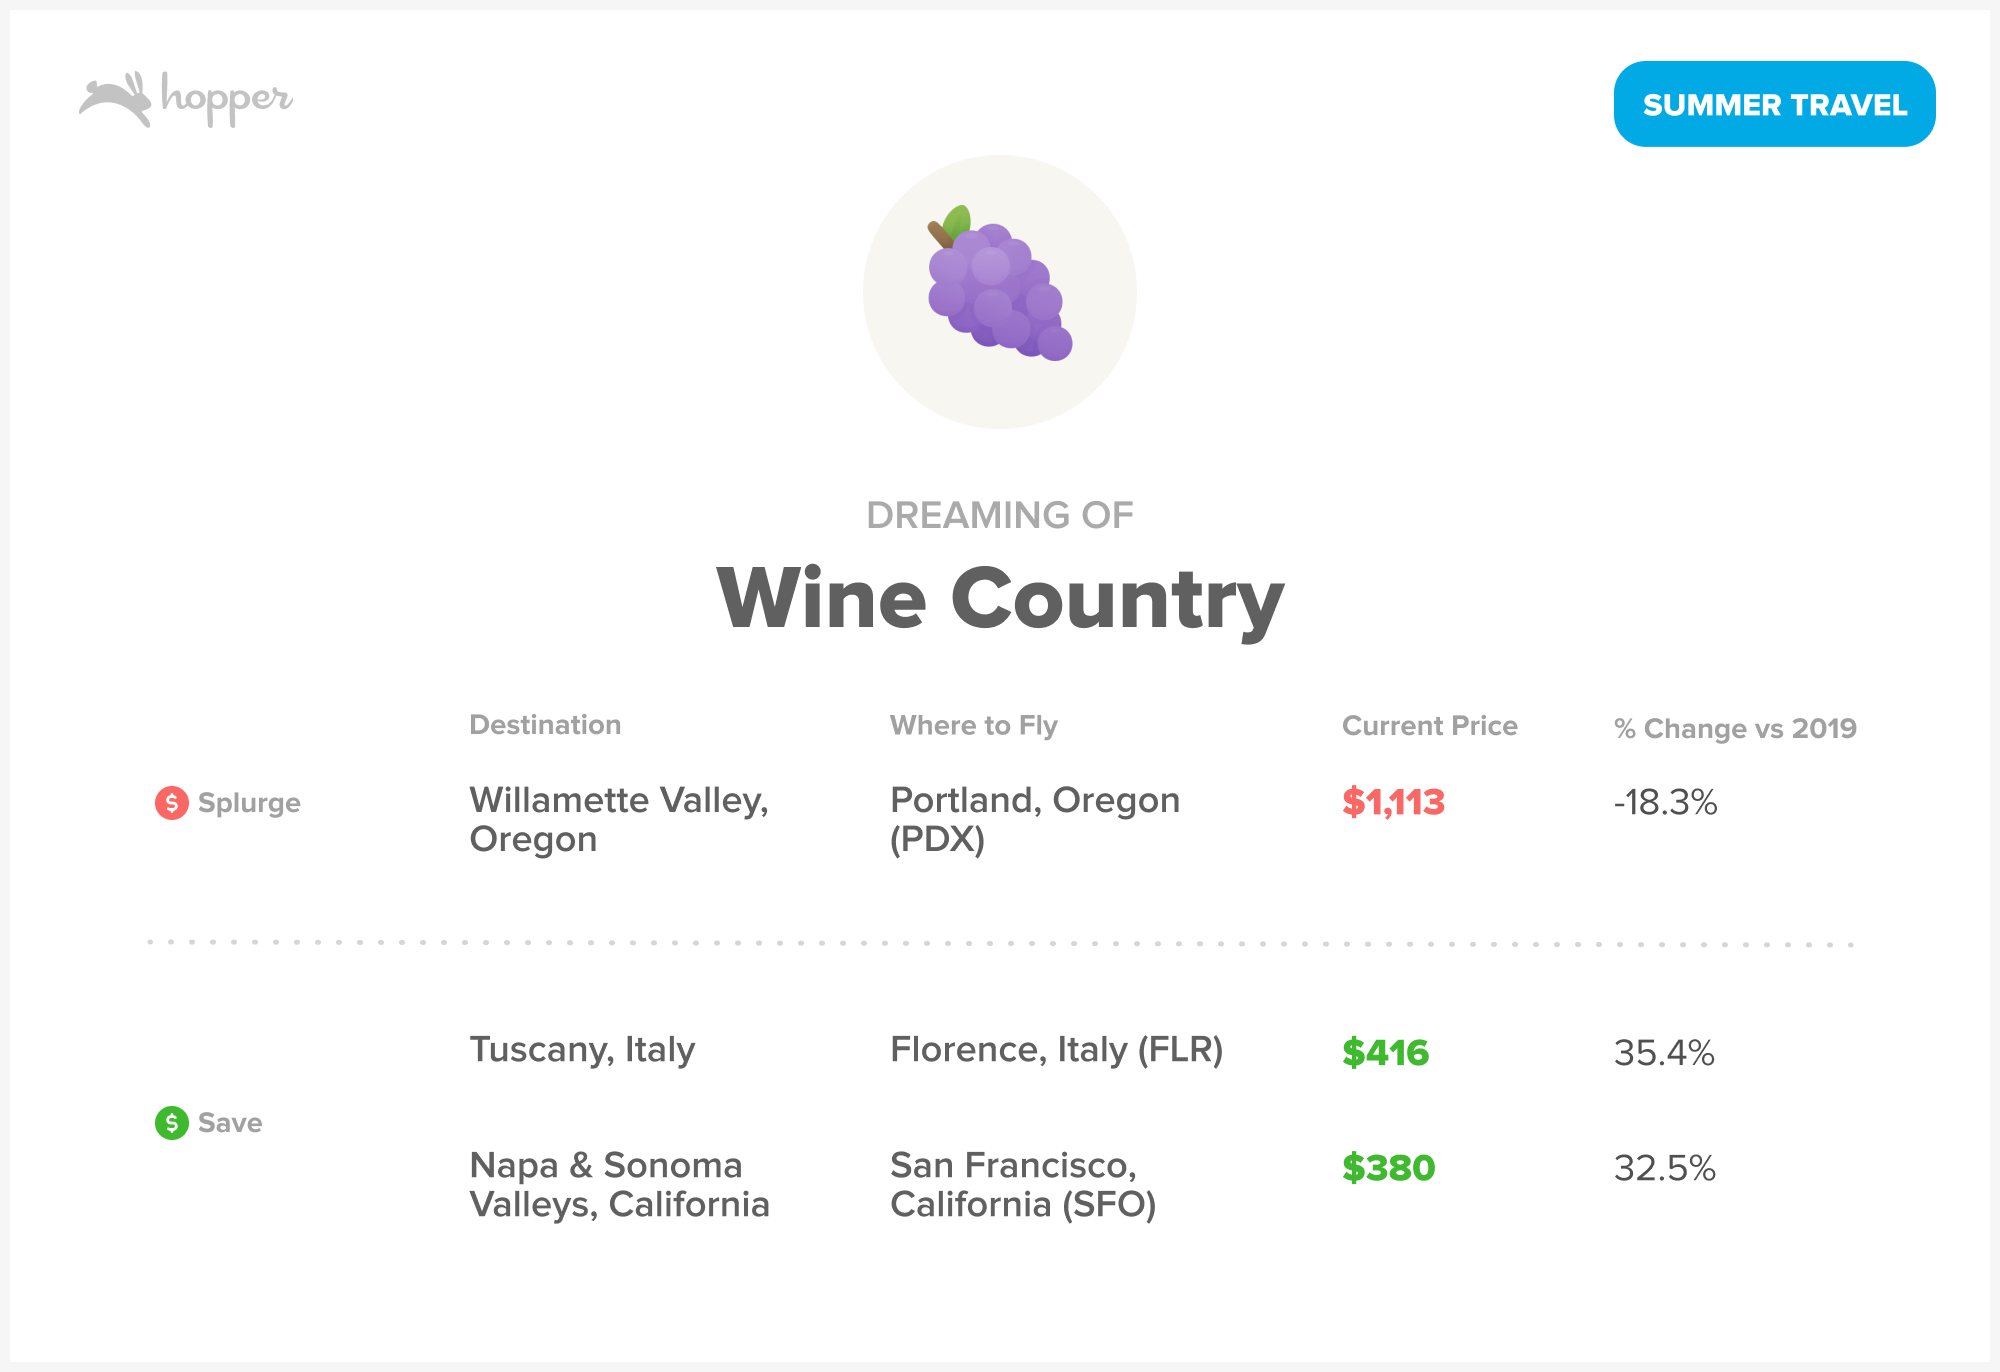Select Willamette Valley, Oregon destination
Viewport: 2000px width, 1372px height.
tap(618, 819)
